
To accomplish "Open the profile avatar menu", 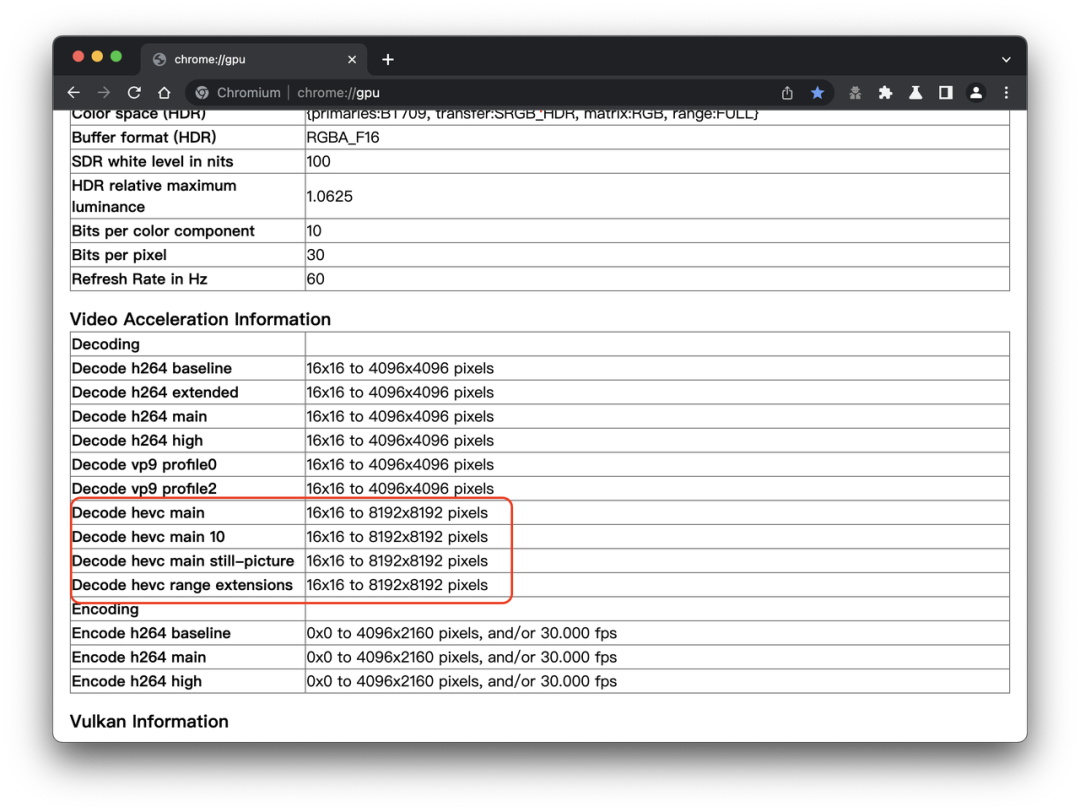I will coord(976,92).
